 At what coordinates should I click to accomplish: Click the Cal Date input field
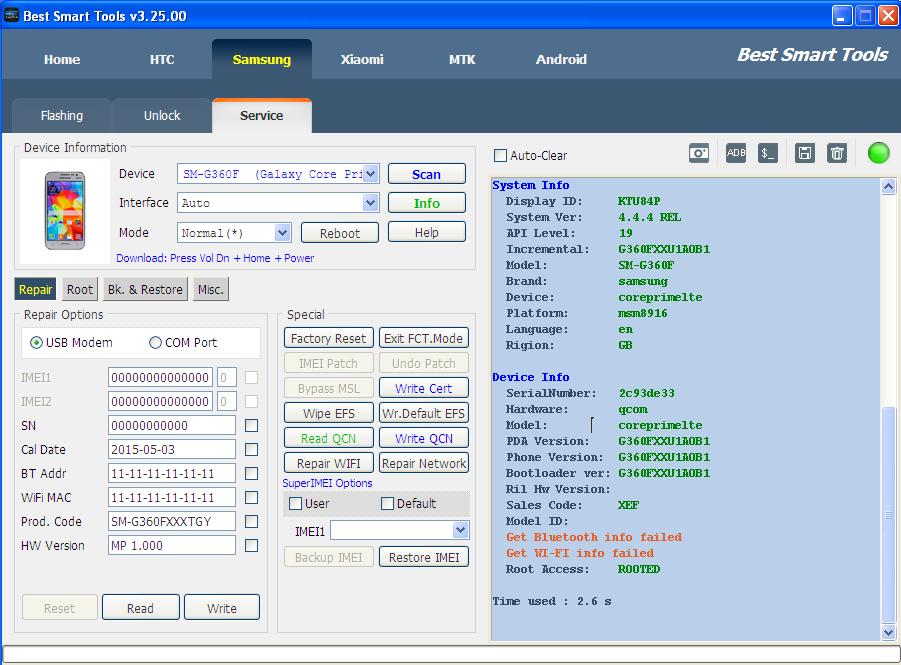pyautogui.click(x=172, y=449)
